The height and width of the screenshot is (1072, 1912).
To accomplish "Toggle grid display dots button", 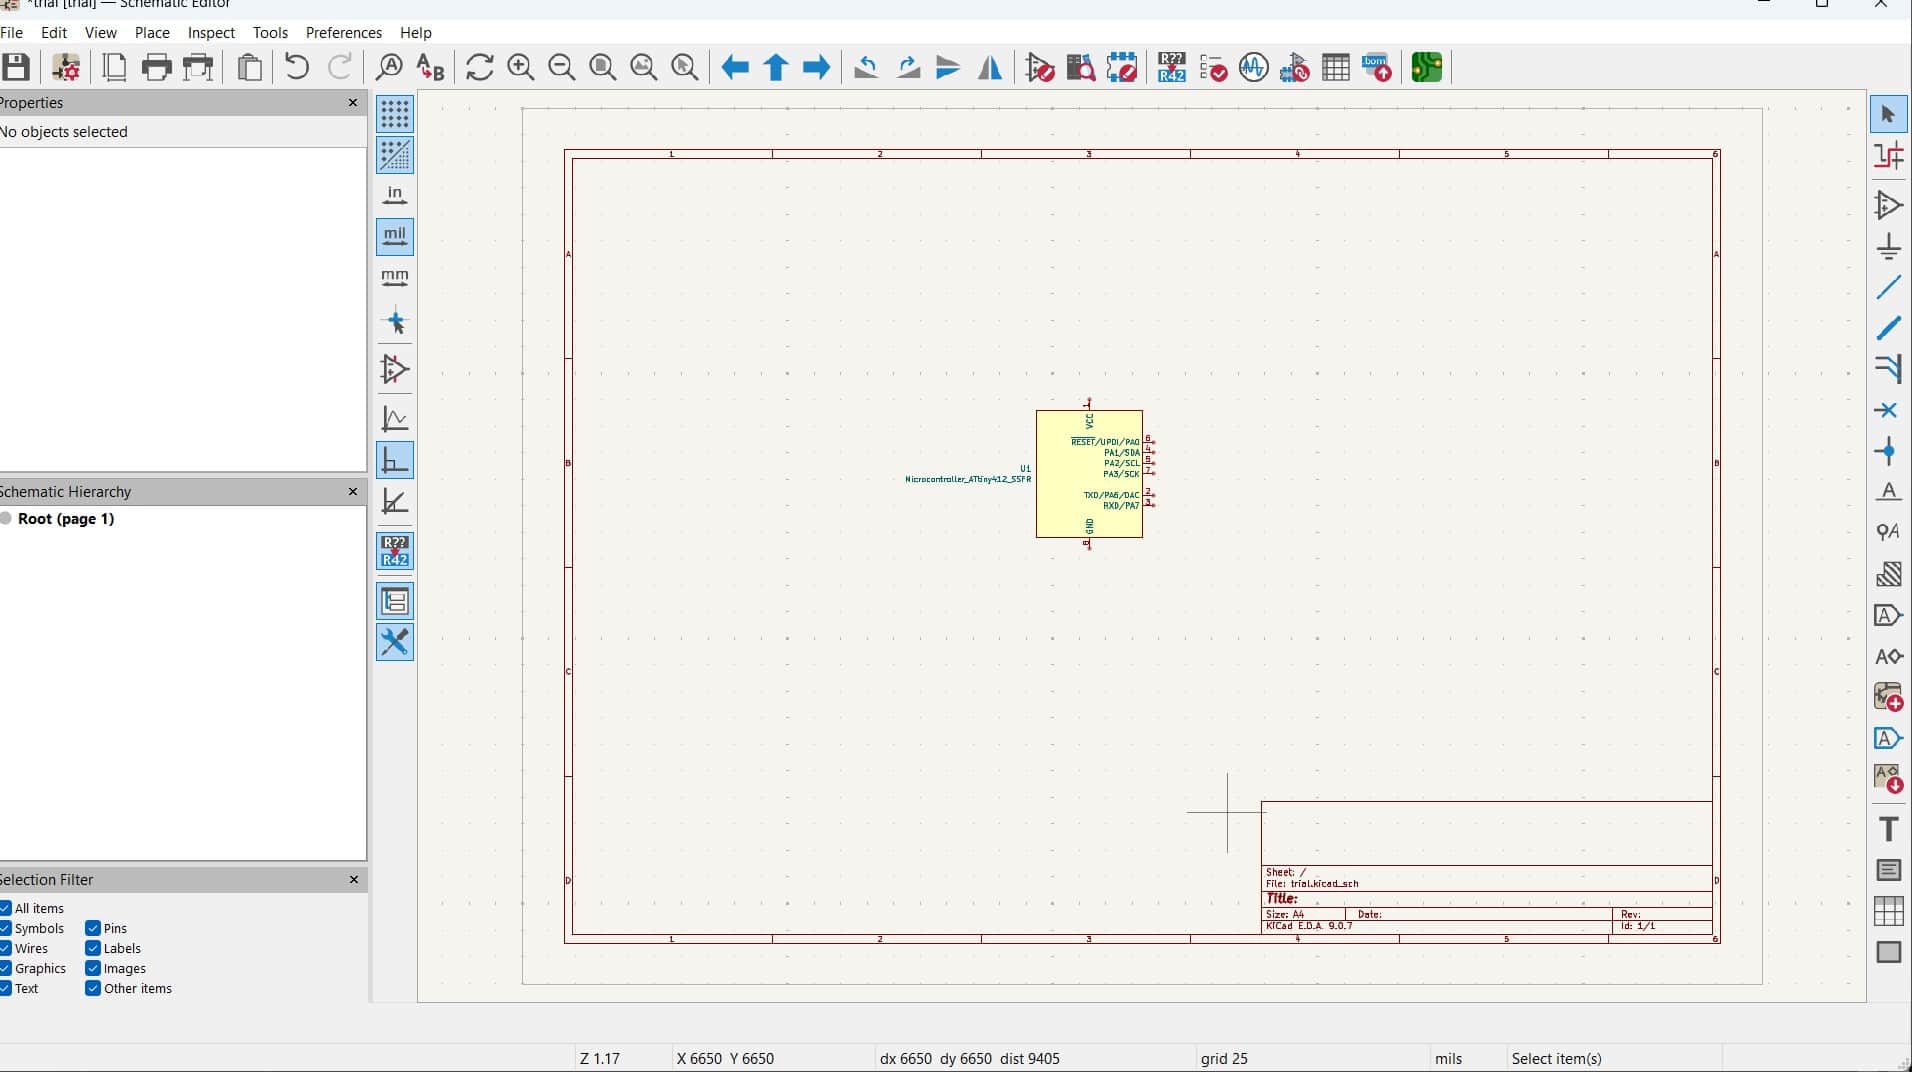I will pos(395,114).
